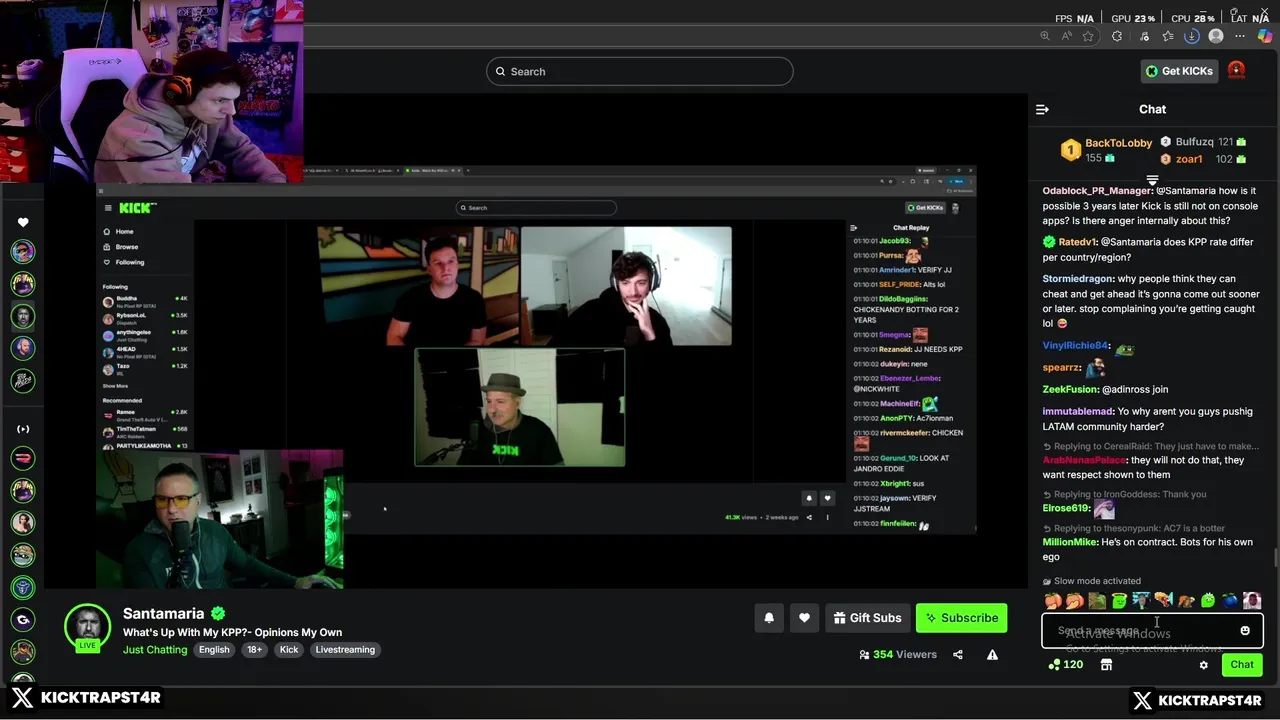
Task: Select the Livestreaming tag
Action: 345,650
